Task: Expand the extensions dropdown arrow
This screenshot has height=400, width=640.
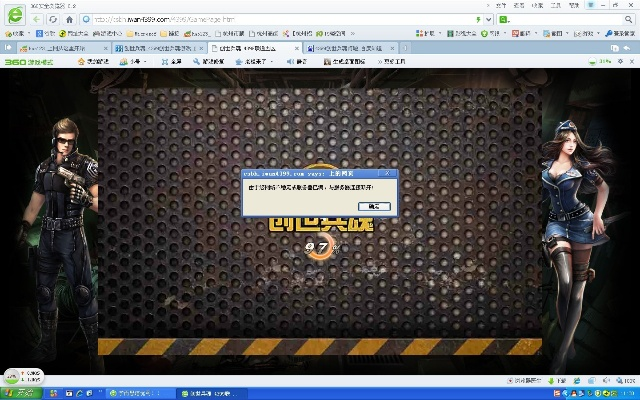Action: 440,33
